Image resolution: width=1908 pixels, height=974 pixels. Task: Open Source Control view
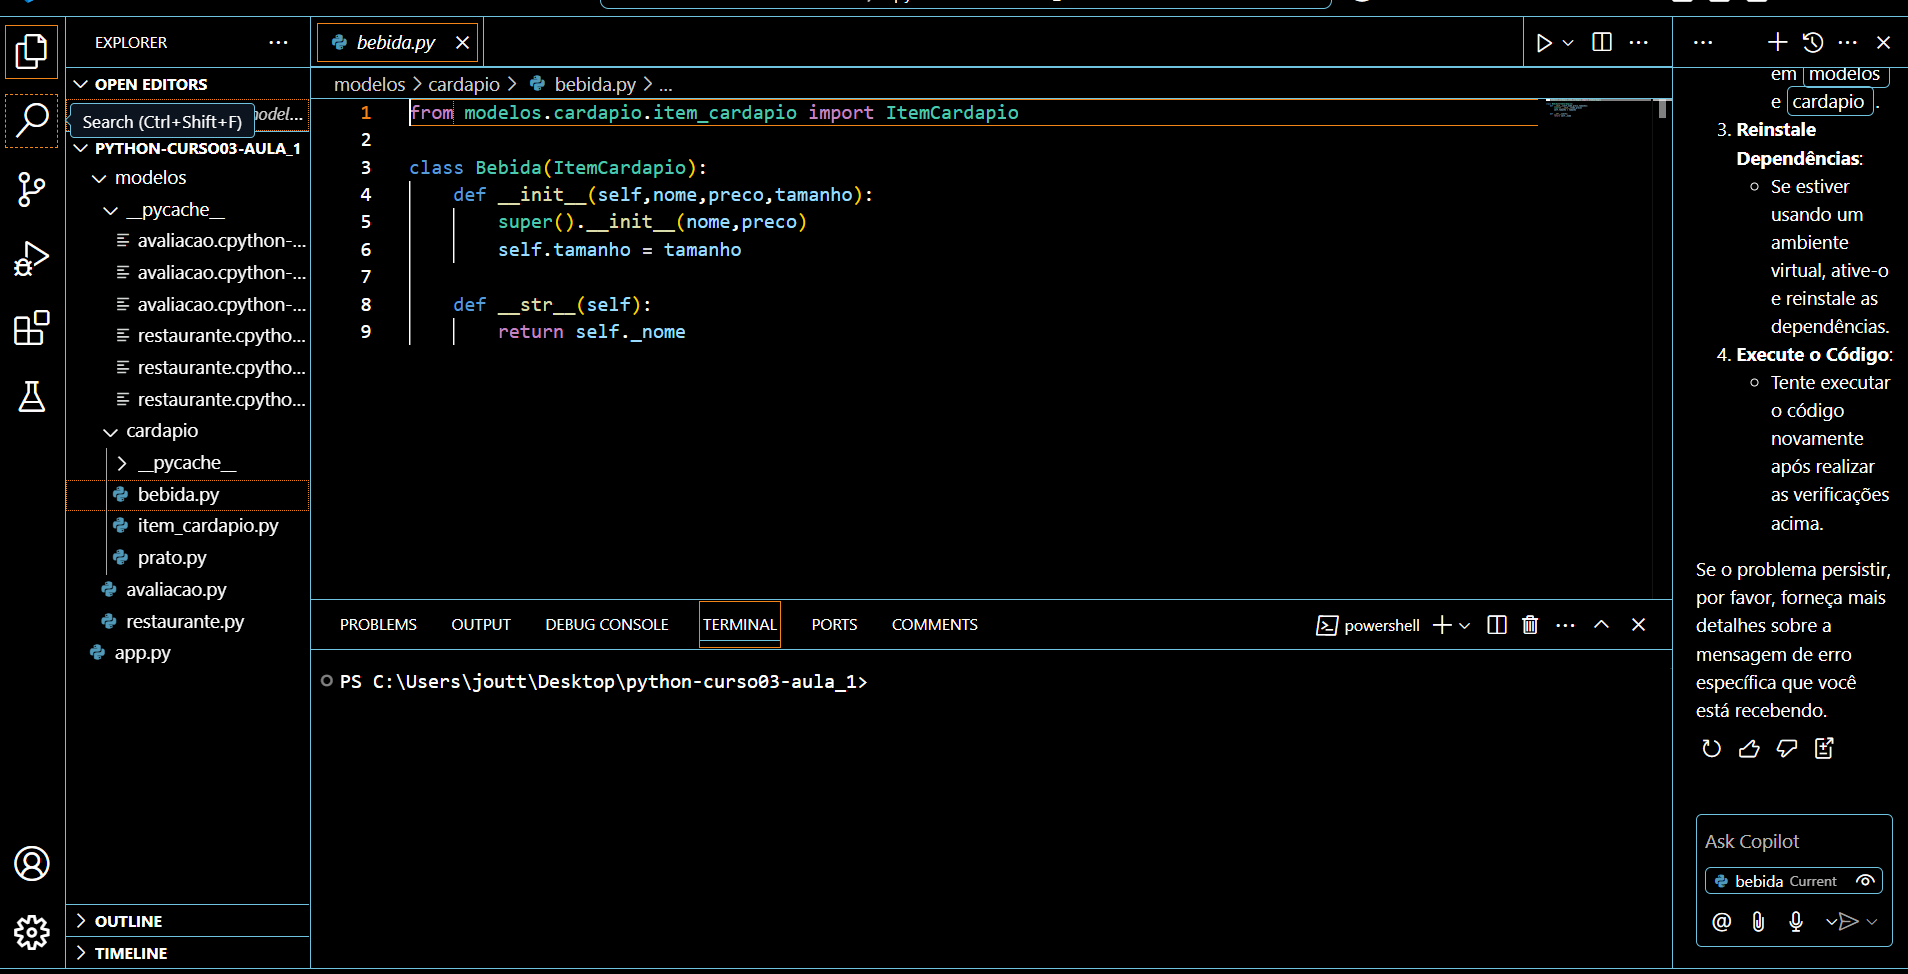(x=32, y=189)
